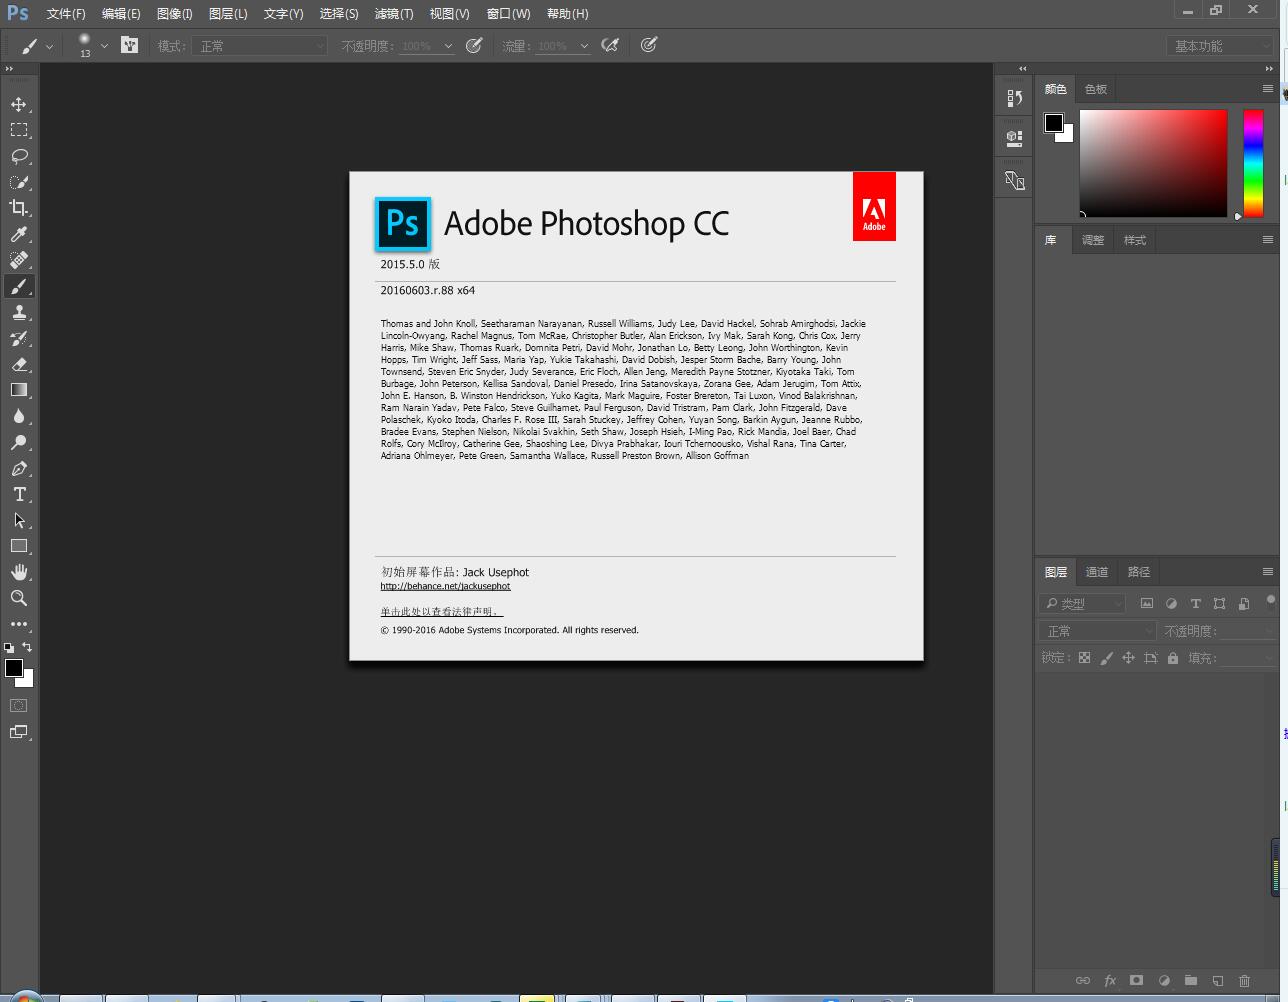The height and width of the screenshot is (1002, 1288).
Task: Toggle Lock all padlock icon
Action: coord(1172,658)
